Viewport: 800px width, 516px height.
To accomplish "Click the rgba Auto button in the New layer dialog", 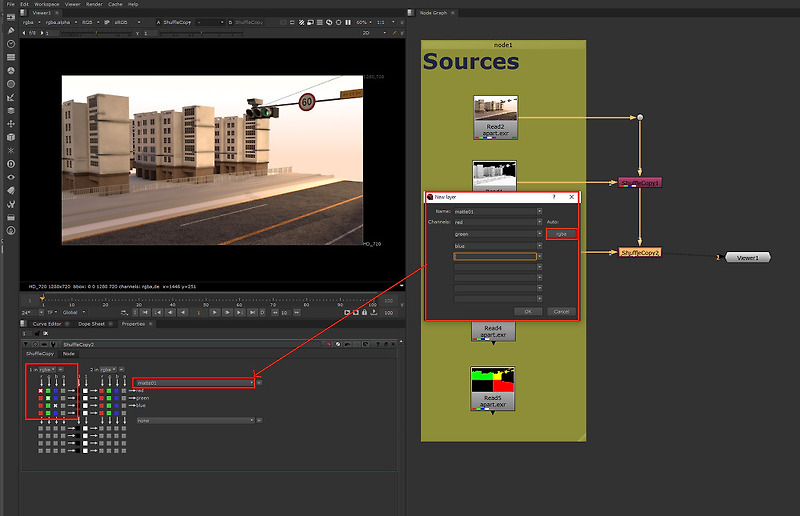I will click(x=561, y=234).
